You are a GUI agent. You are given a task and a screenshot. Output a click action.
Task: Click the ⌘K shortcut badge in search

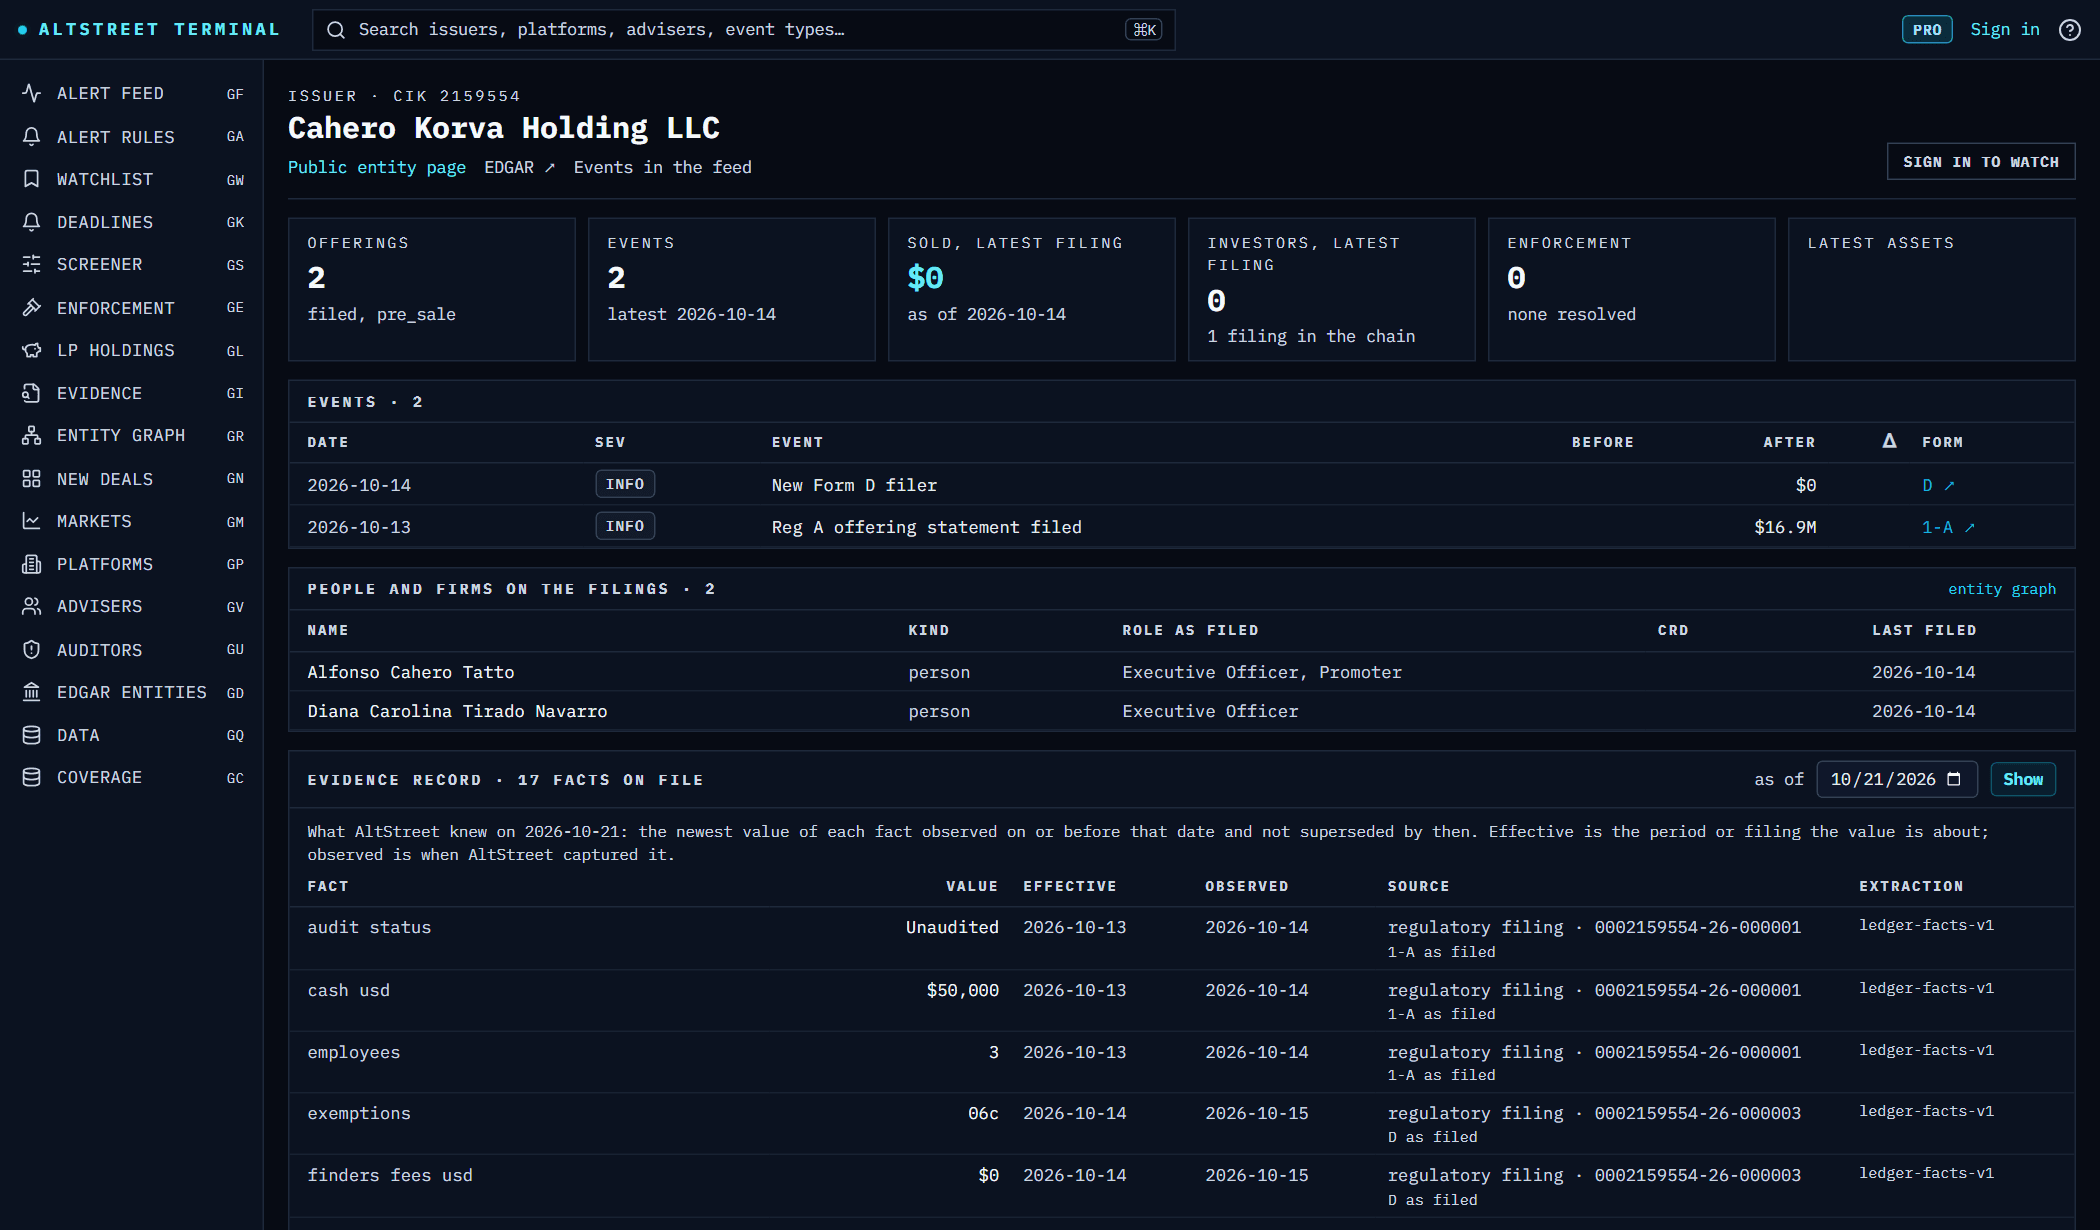pyautogui.click(x=1144, y=30)
